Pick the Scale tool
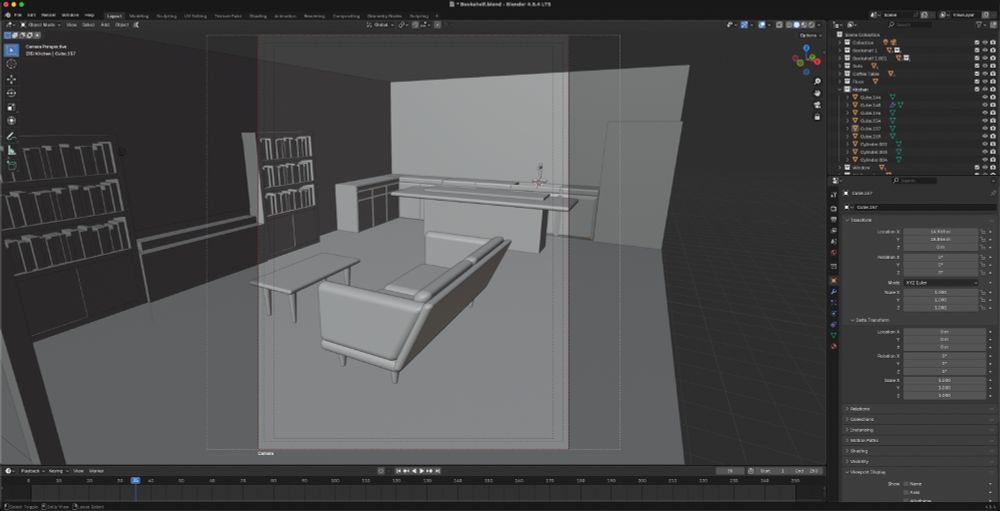The height and width of the screenshot is (511, 1000). pyautogui.click(x=11, y=107)
